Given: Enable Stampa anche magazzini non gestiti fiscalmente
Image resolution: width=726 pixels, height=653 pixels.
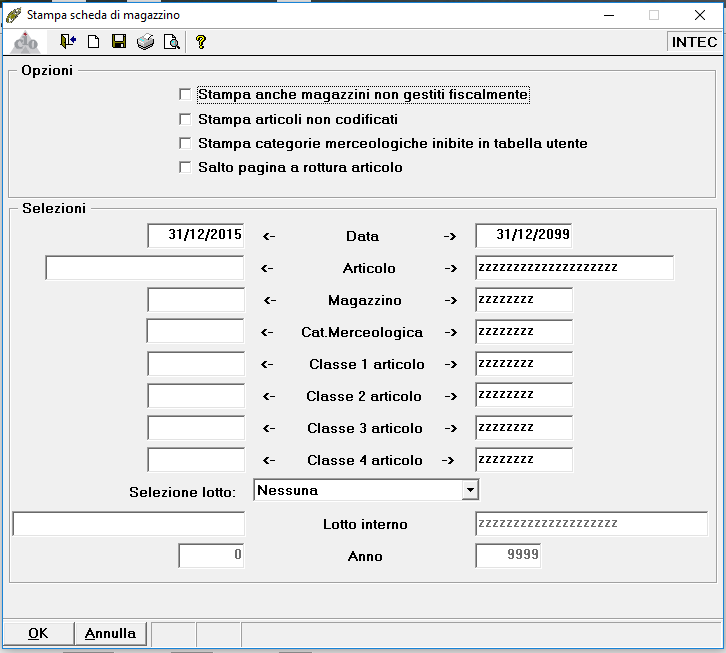Looking at the screenshot, I should pos(185,94).
